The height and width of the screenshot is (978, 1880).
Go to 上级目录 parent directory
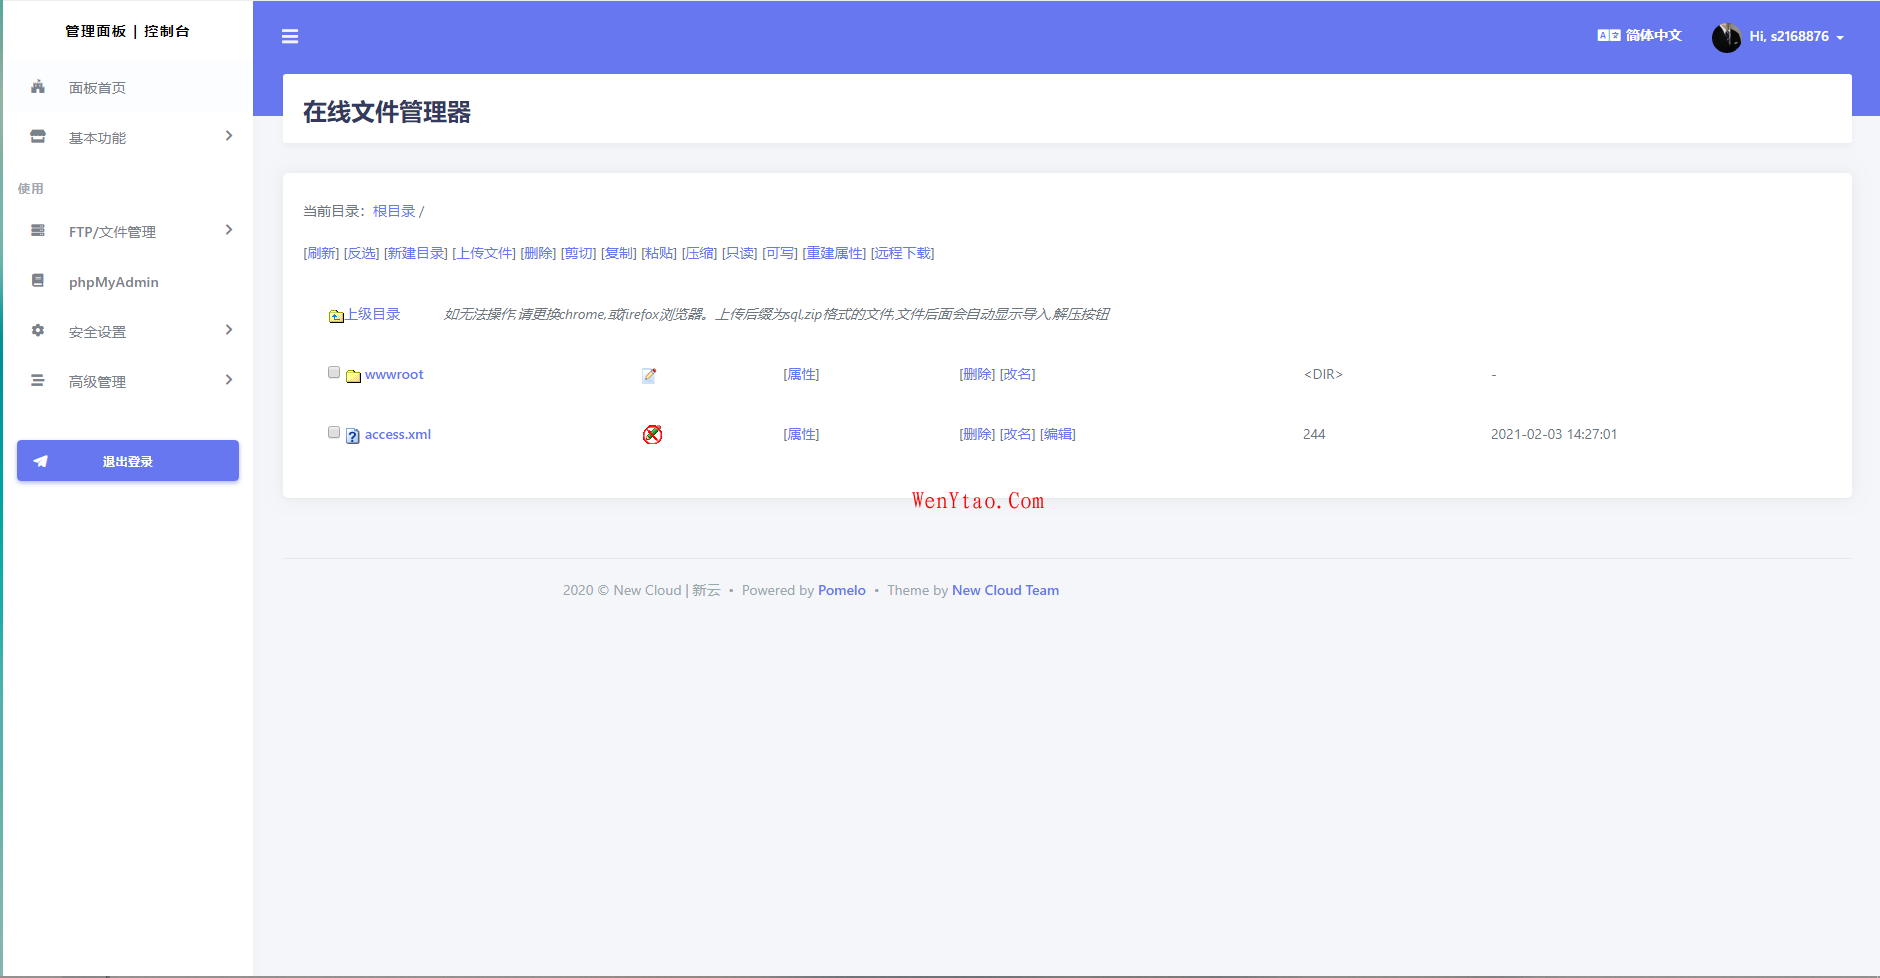[373, 314]
